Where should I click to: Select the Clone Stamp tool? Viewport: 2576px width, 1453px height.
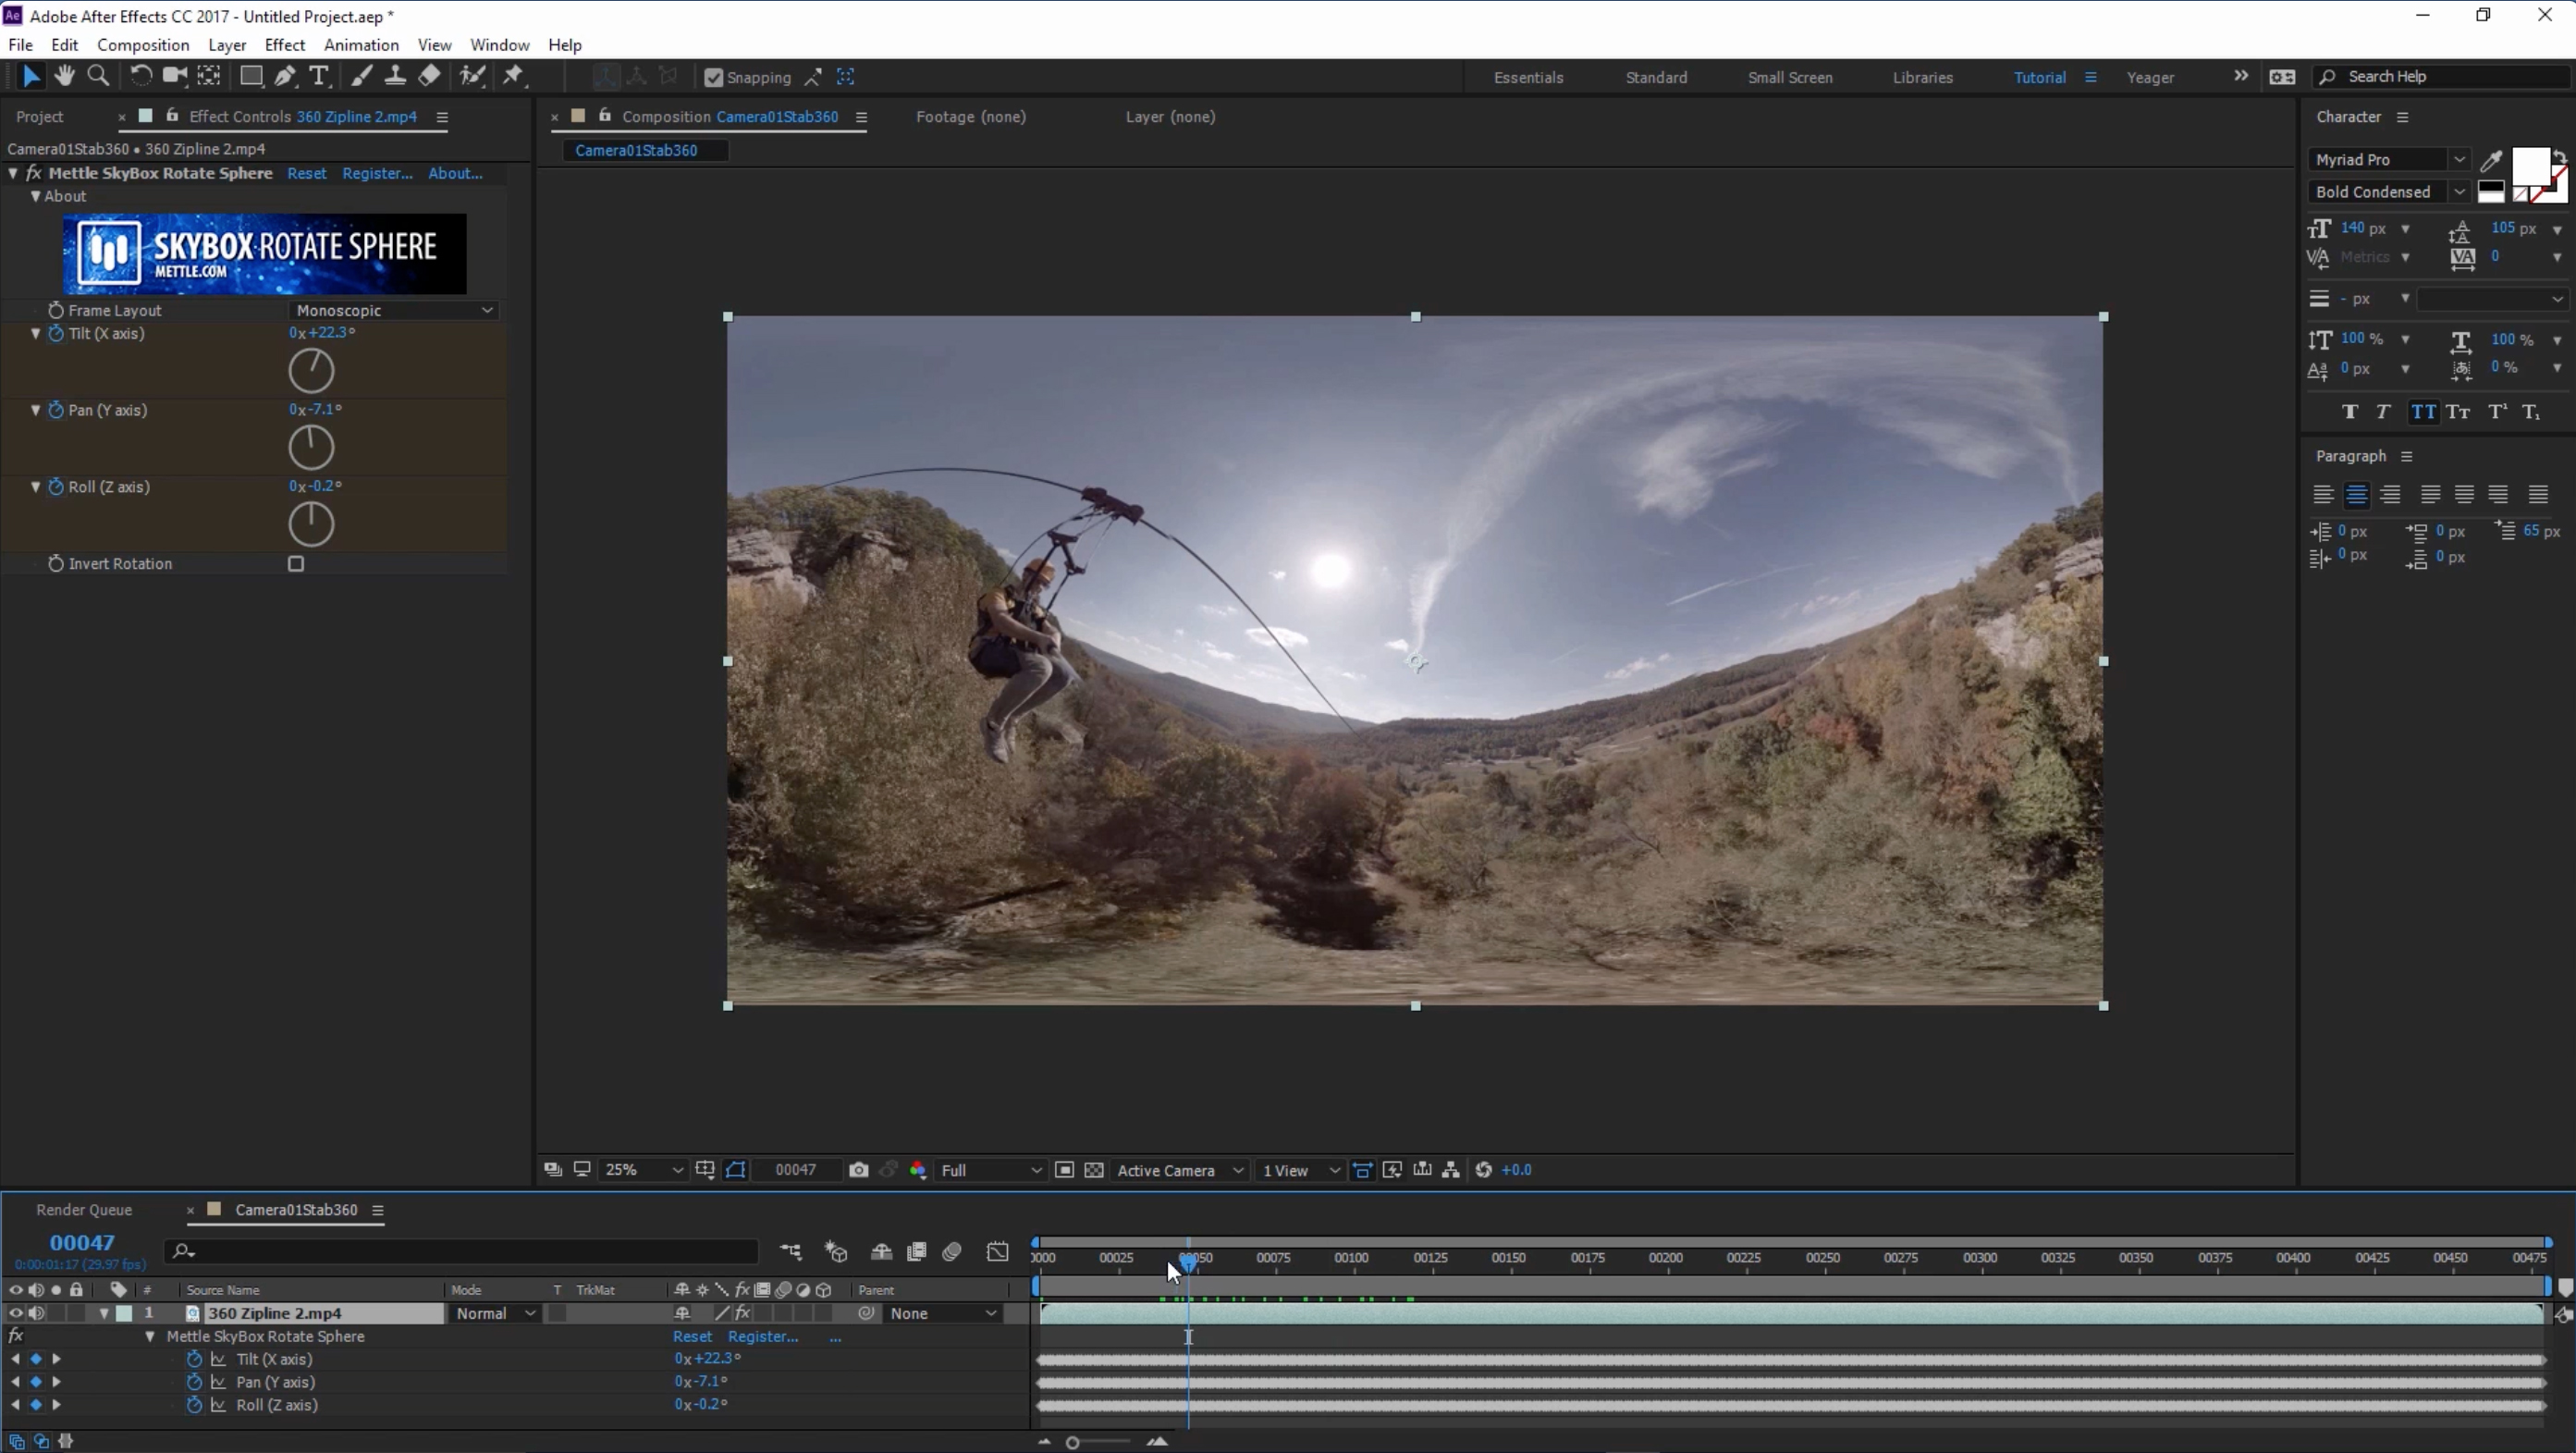pyautogui.click(x=396, y=76)
